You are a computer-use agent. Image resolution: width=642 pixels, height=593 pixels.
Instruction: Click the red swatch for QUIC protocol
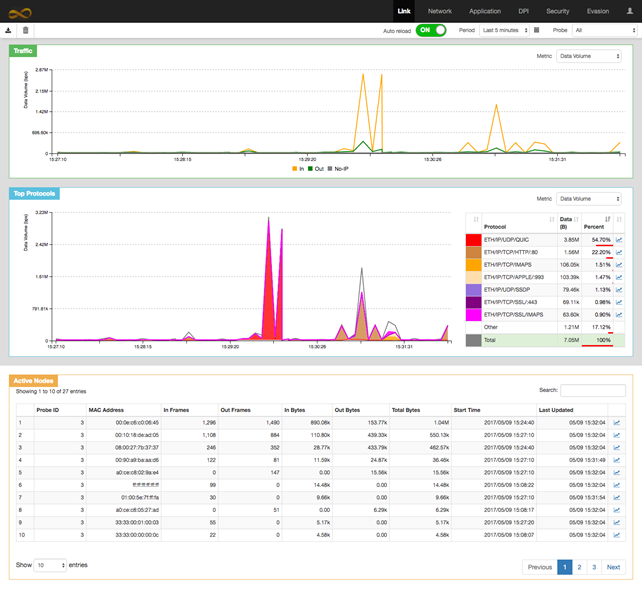tap(473, 240)
